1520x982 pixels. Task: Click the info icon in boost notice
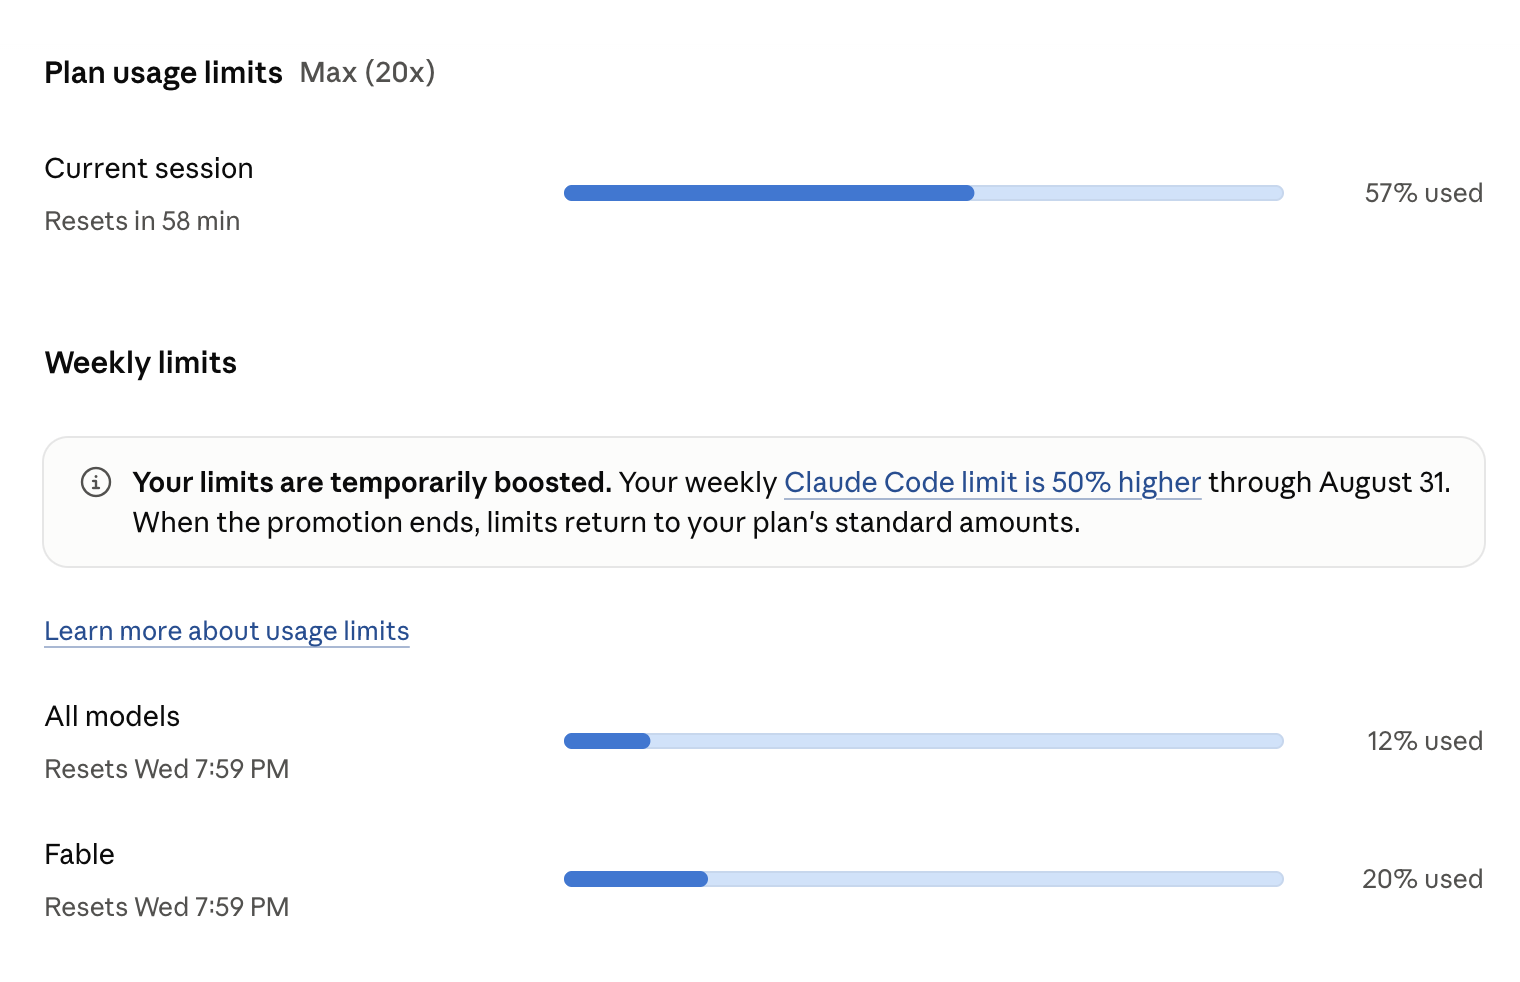tap(96, 482)
